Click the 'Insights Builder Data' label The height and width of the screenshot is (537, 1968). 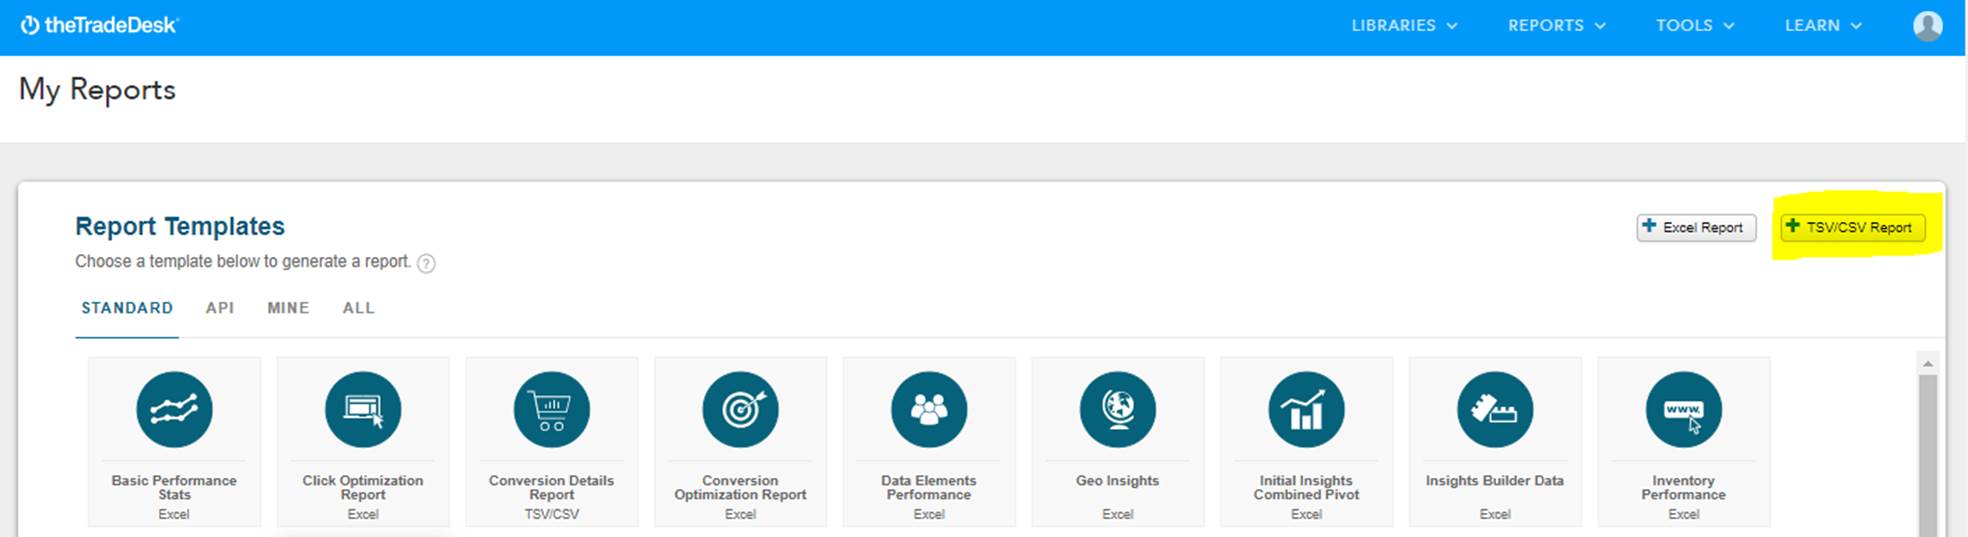pyautogui.click(x=1495, y=481)
